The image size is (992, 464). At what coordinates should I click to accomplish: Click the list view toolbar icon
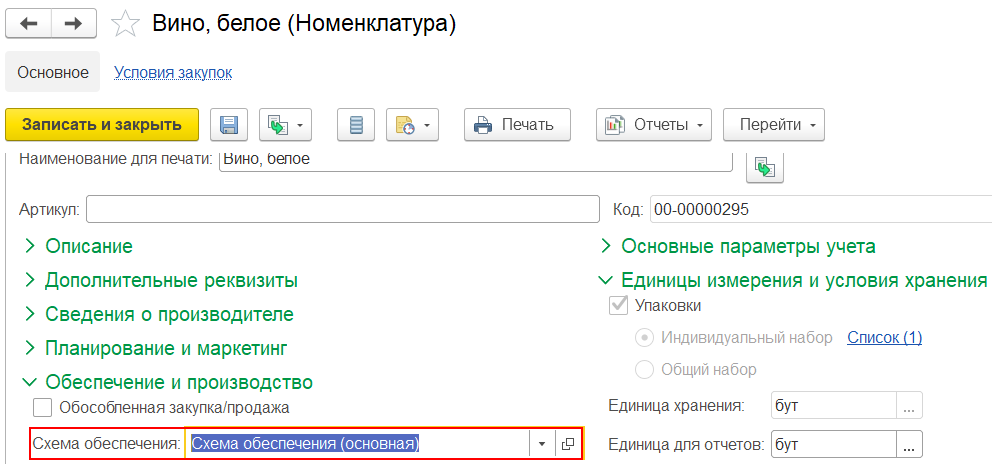coord(356,125)
